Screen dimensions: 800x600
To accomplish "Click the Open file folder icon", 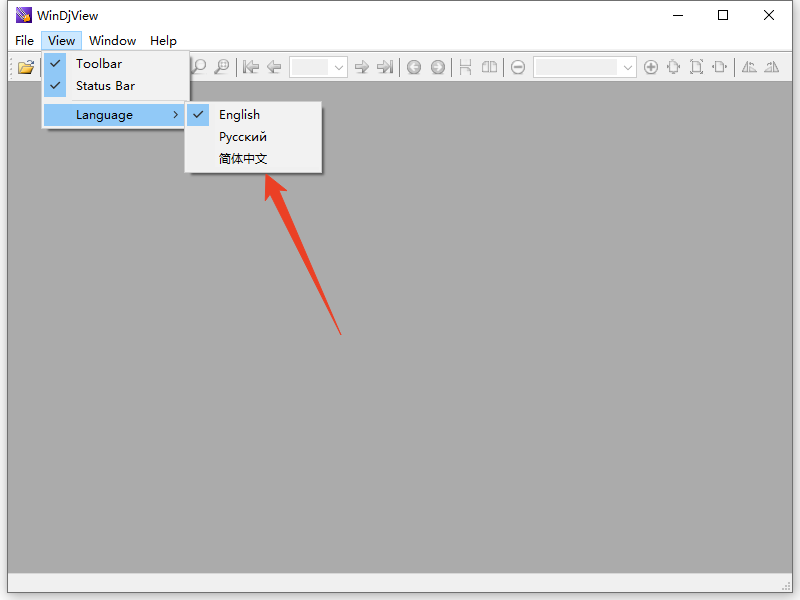I will click(26, 67).
